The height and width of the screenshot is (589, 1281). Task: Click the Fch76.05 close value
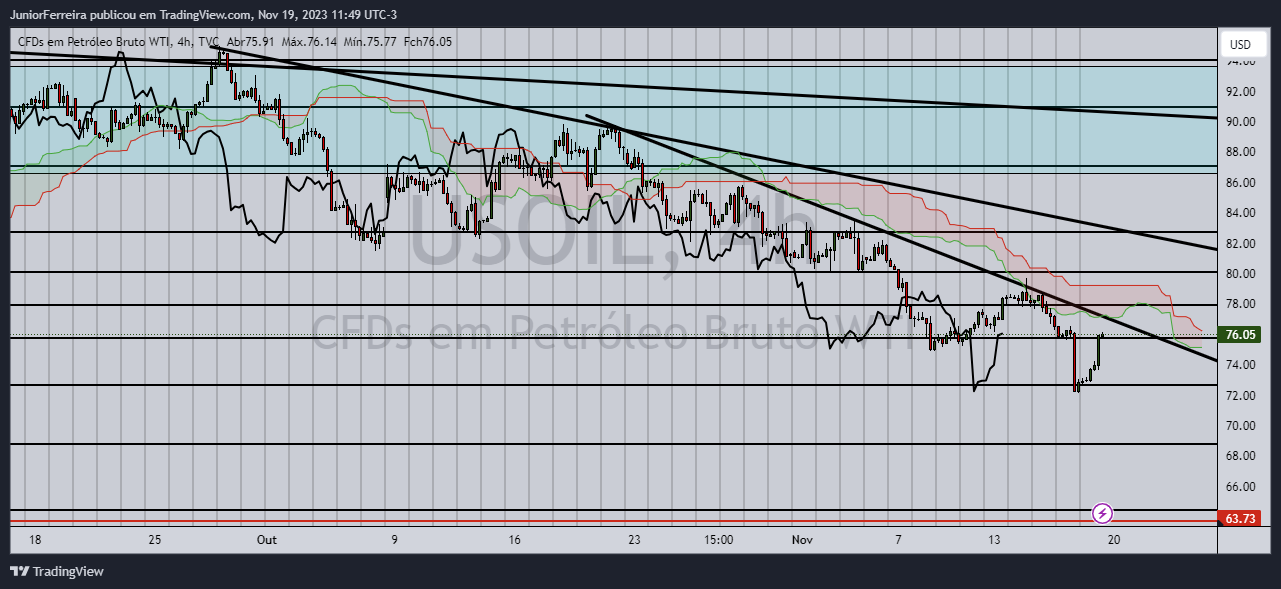tap(426, 42)
